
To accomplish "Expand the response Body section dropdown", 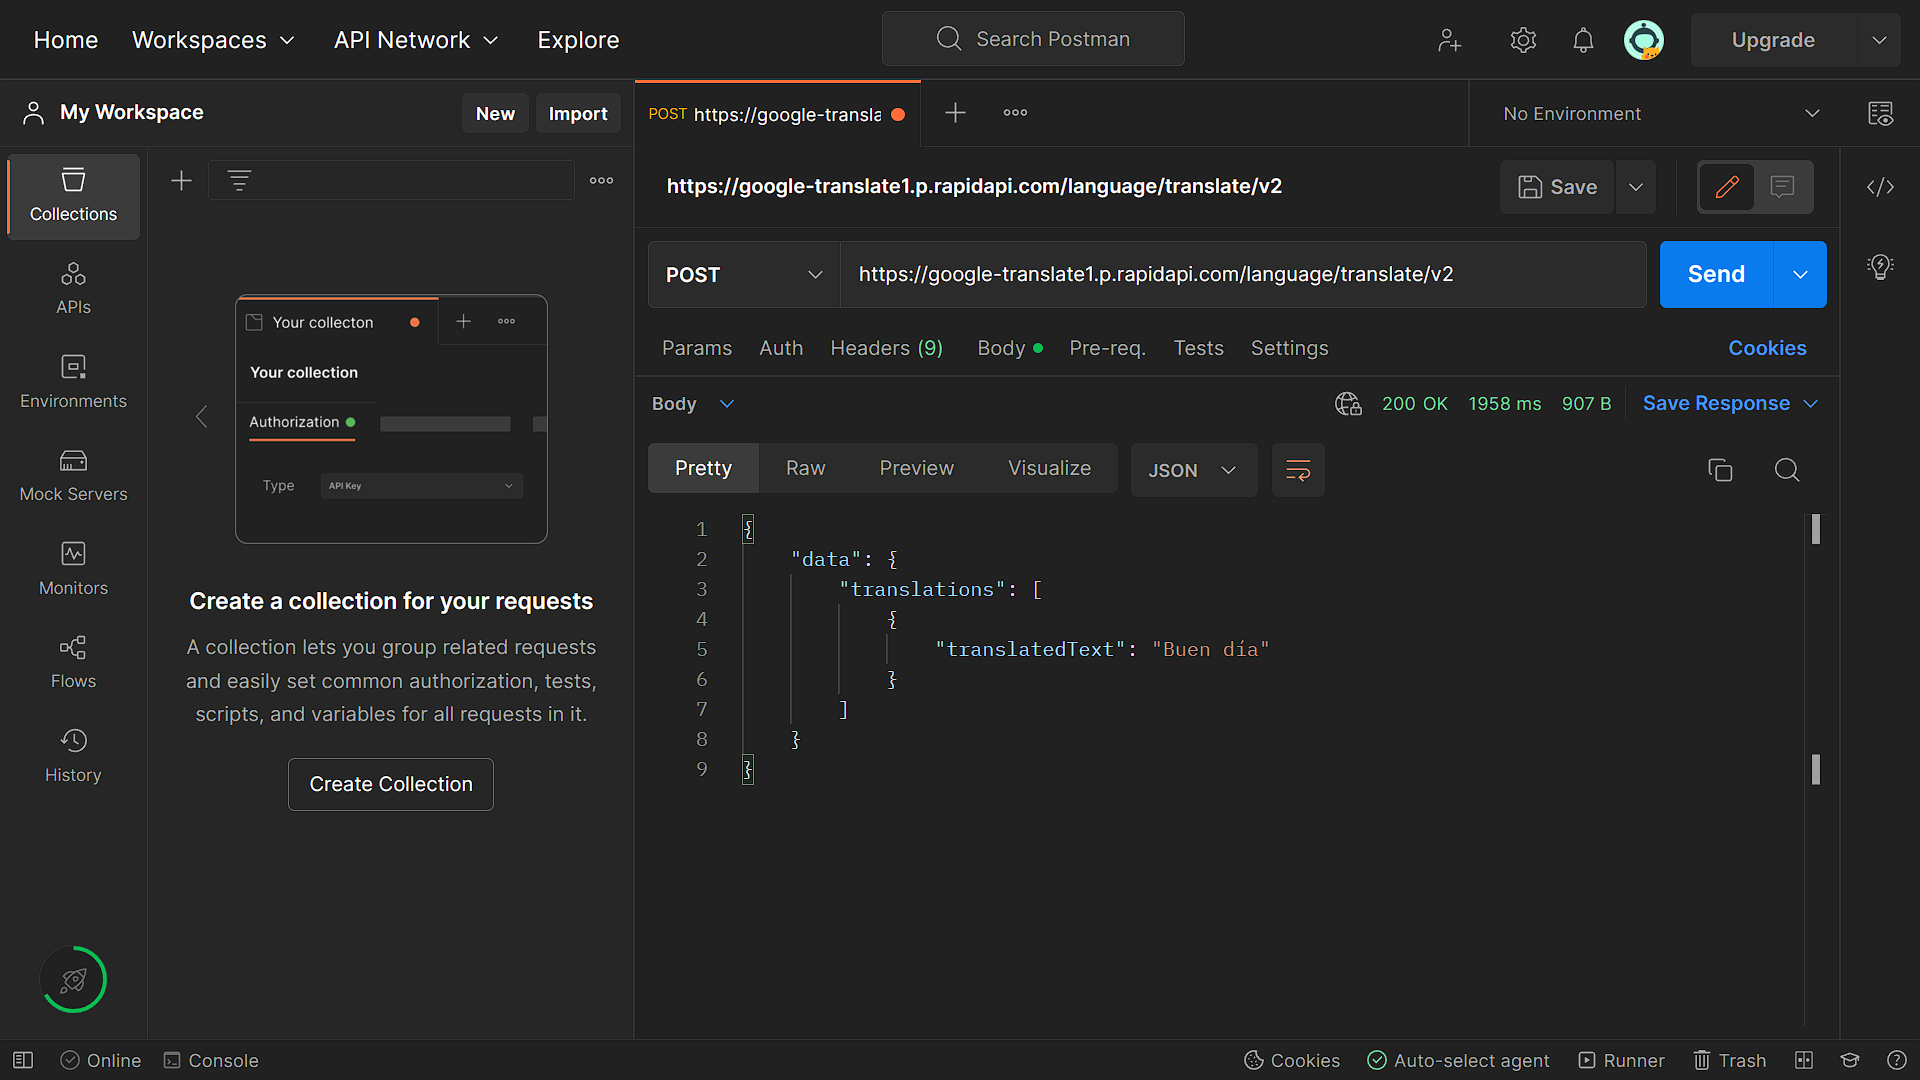I will click(693, 404).
